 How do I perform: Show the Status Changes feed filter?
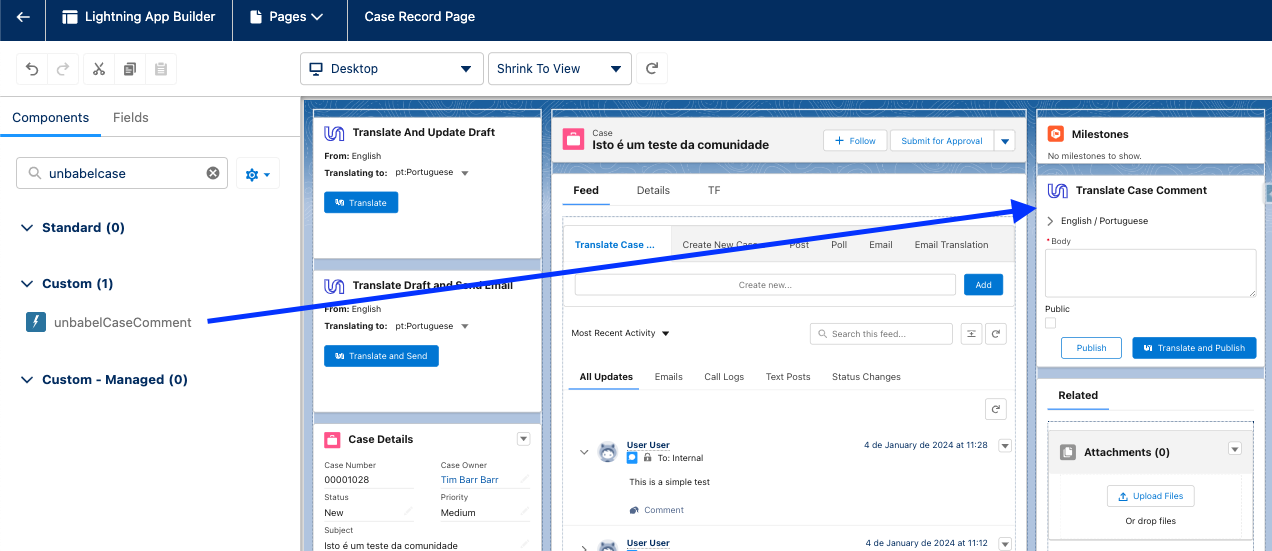[x=866, y=377]
